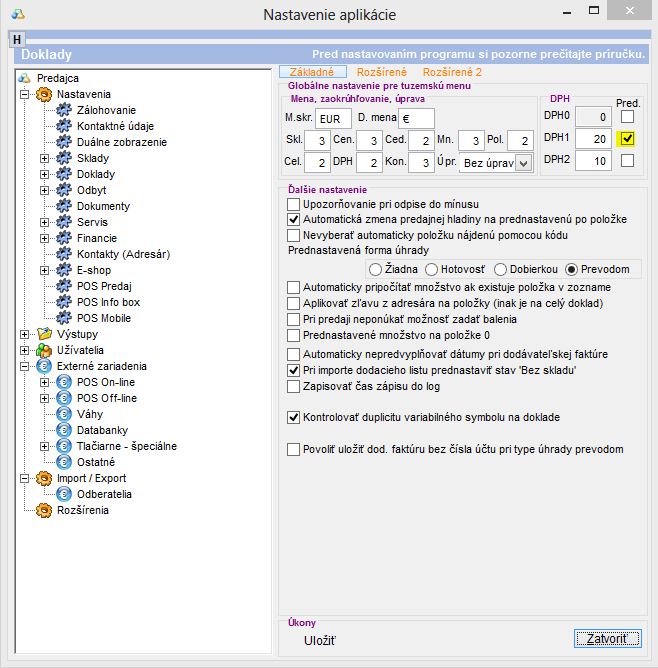This screenshot has height=668, width=658.
Task: Click the Databanky euro icon
Action: 65,430
